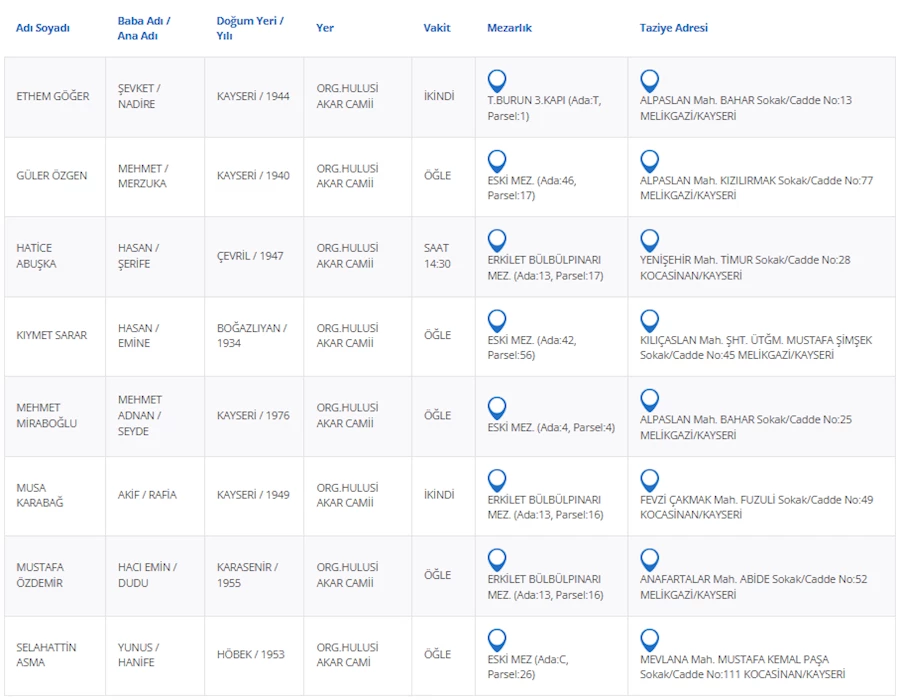Click the Vakit column header

click(x=437, y=28)
